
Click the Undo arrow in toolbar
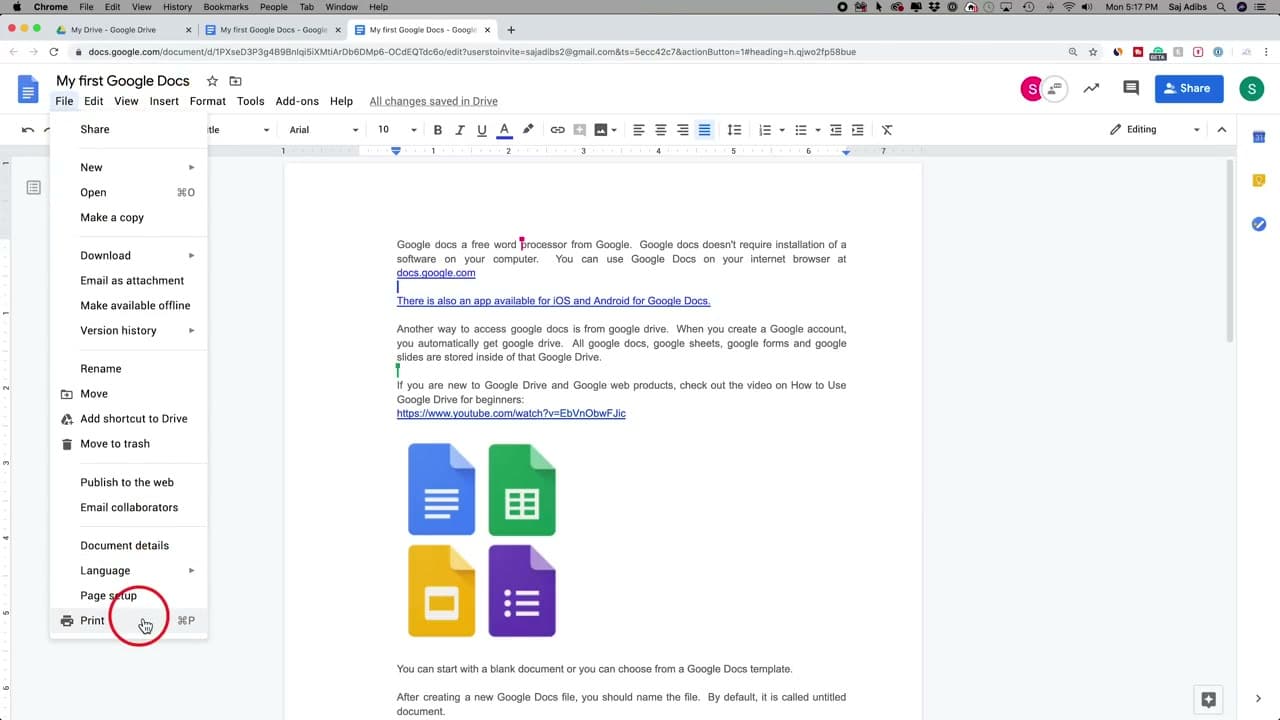28,130
